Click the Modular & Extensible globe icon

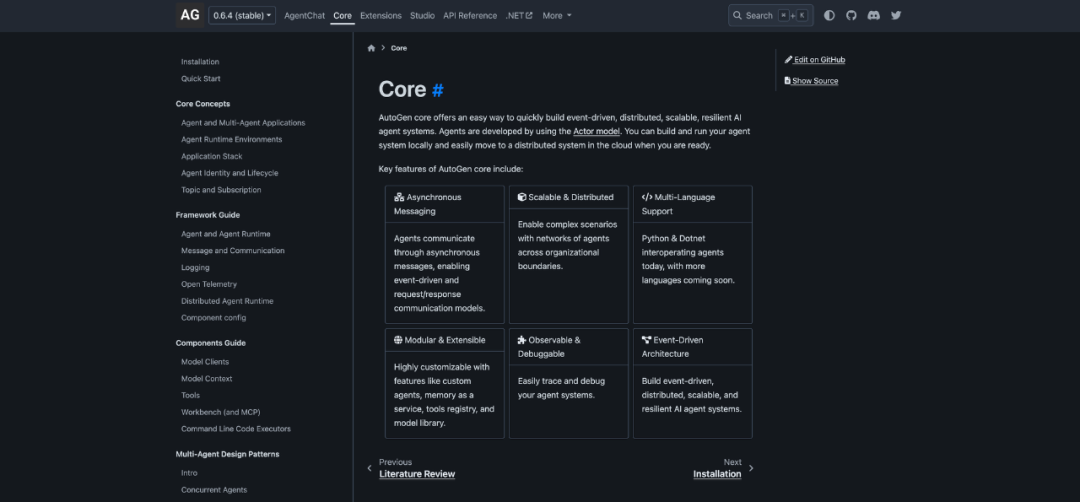(398, 340)
